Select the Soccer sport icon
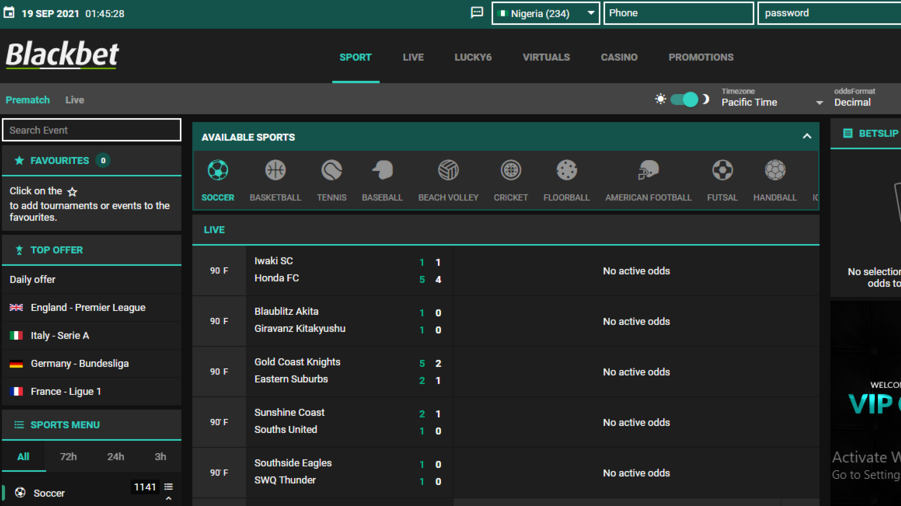 [x=218, y=171]
